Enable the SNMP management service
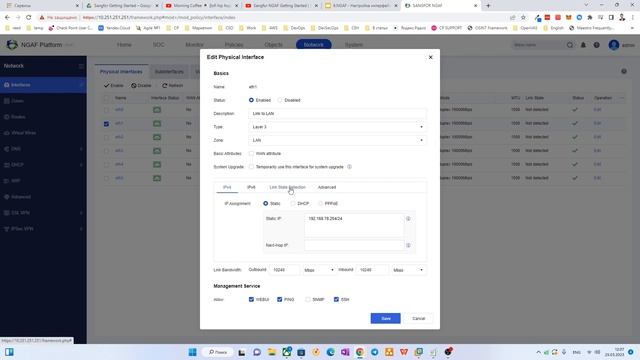This screenshot has width=640, height=360. 308,299
